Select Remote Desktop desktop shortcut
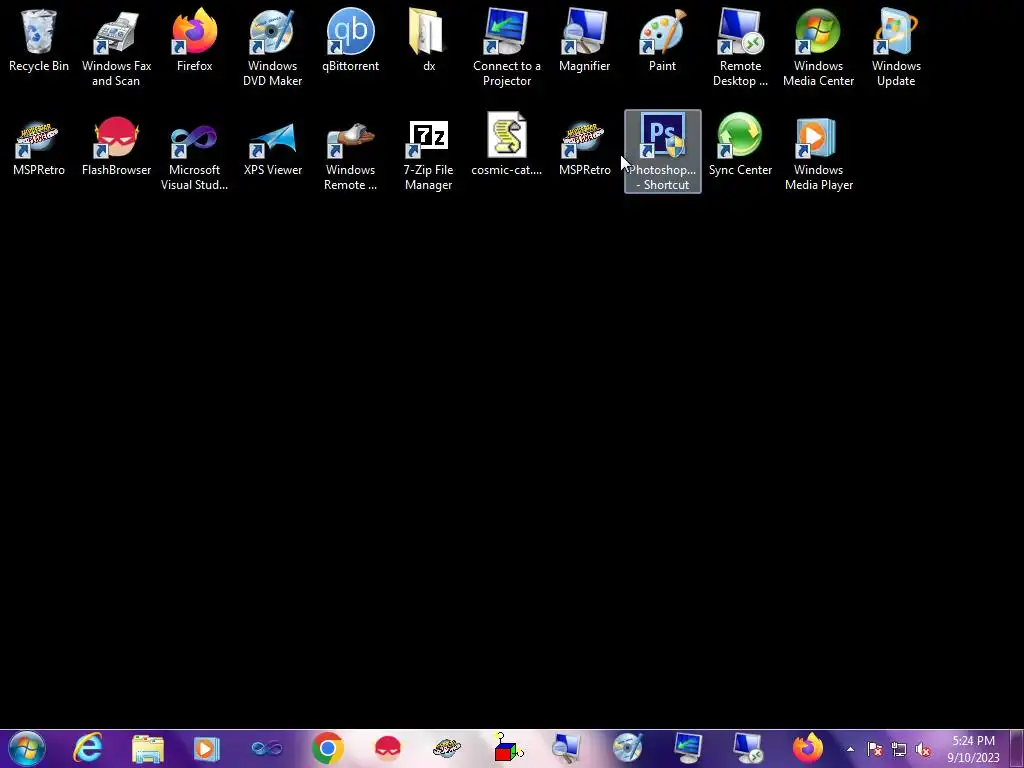Image resolution: width=1024 pixels, height=768 pixels. [x=741, y=47]
